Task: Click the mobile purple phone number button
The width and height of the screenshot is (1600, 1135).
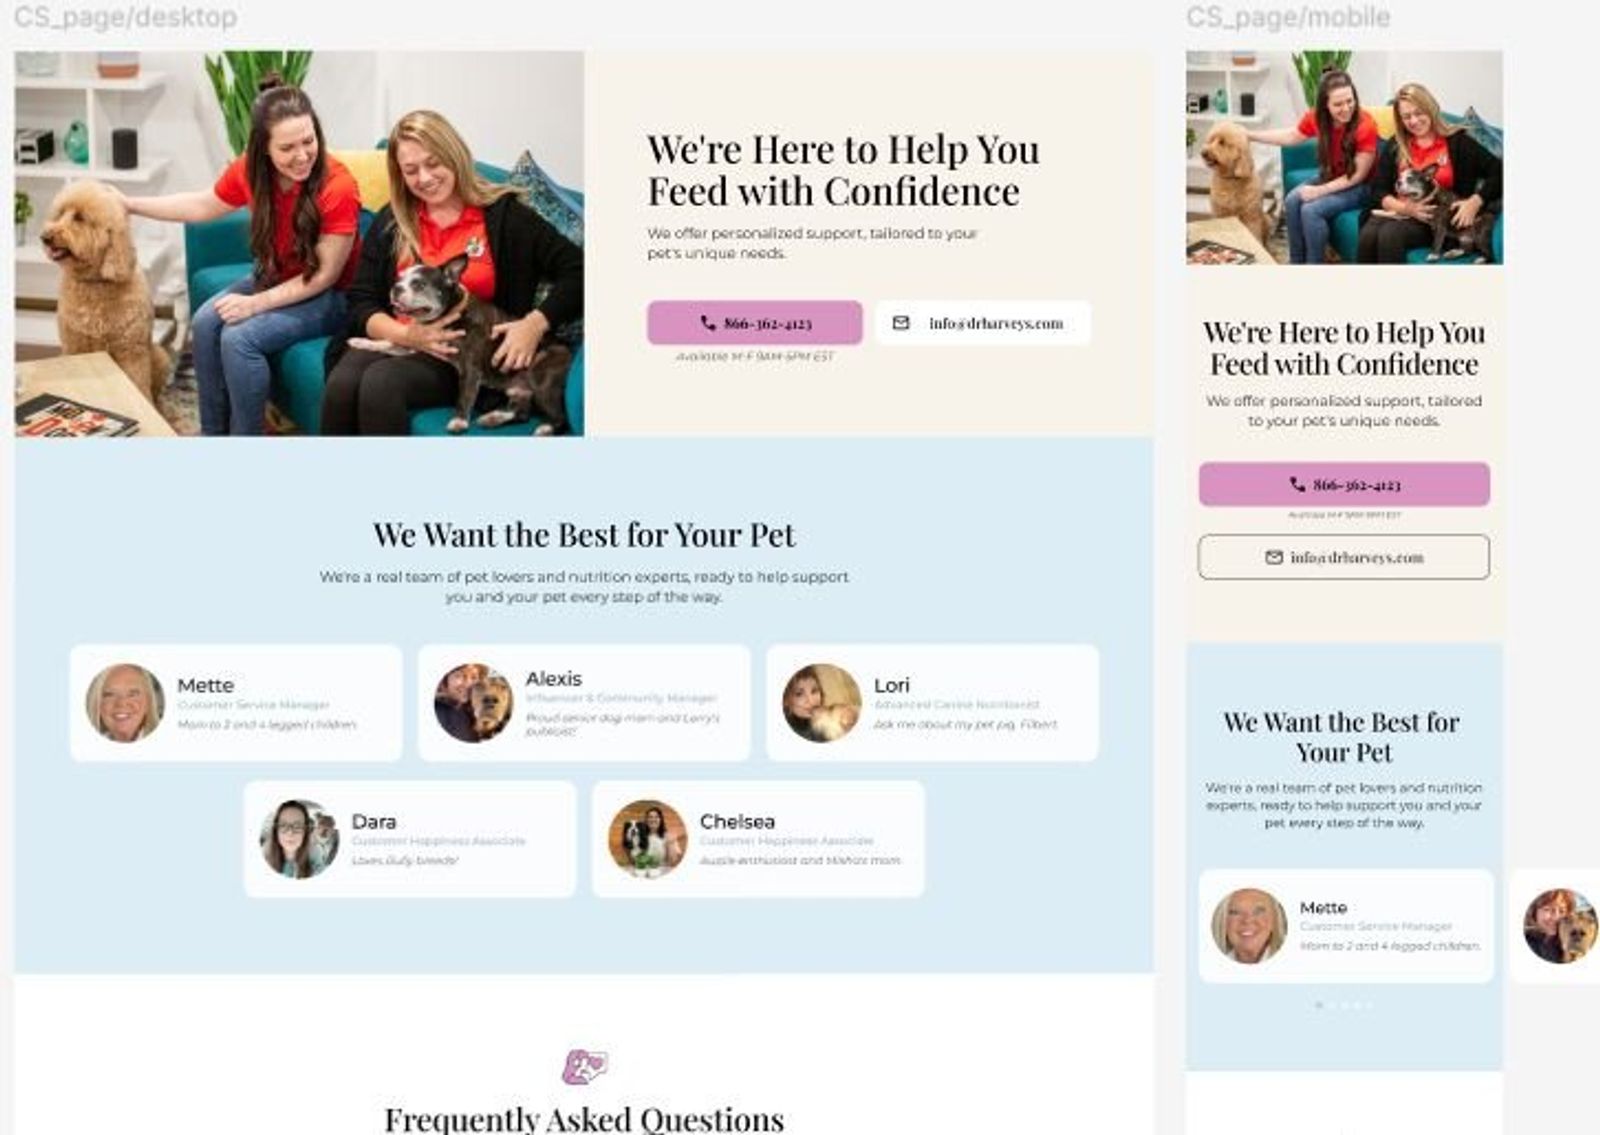Action: click(x=1344, y=484)
